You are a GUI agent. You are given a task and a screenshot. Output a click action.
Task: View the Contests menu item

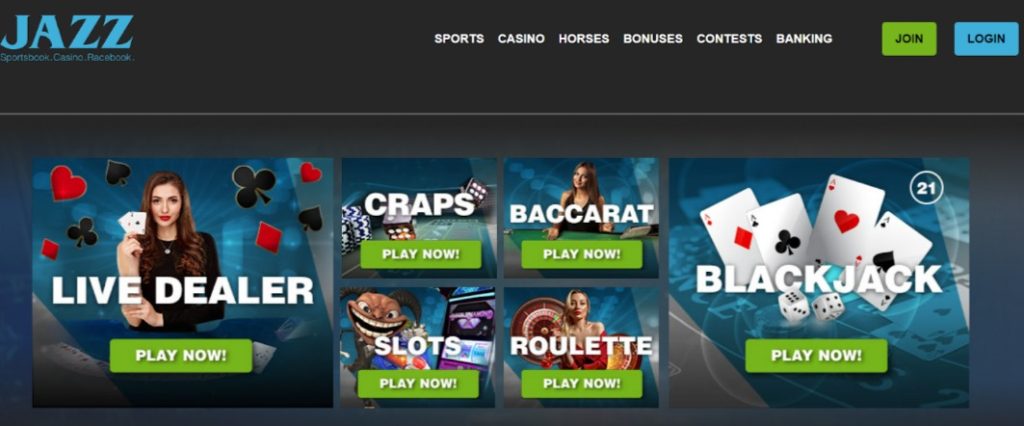(729, 39)
